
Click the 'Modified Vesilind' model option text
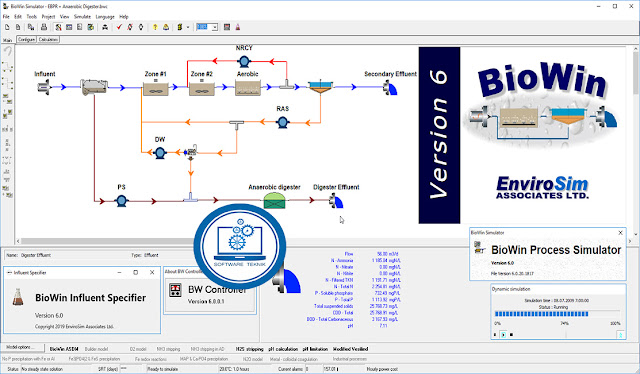[x=351, y=349]
